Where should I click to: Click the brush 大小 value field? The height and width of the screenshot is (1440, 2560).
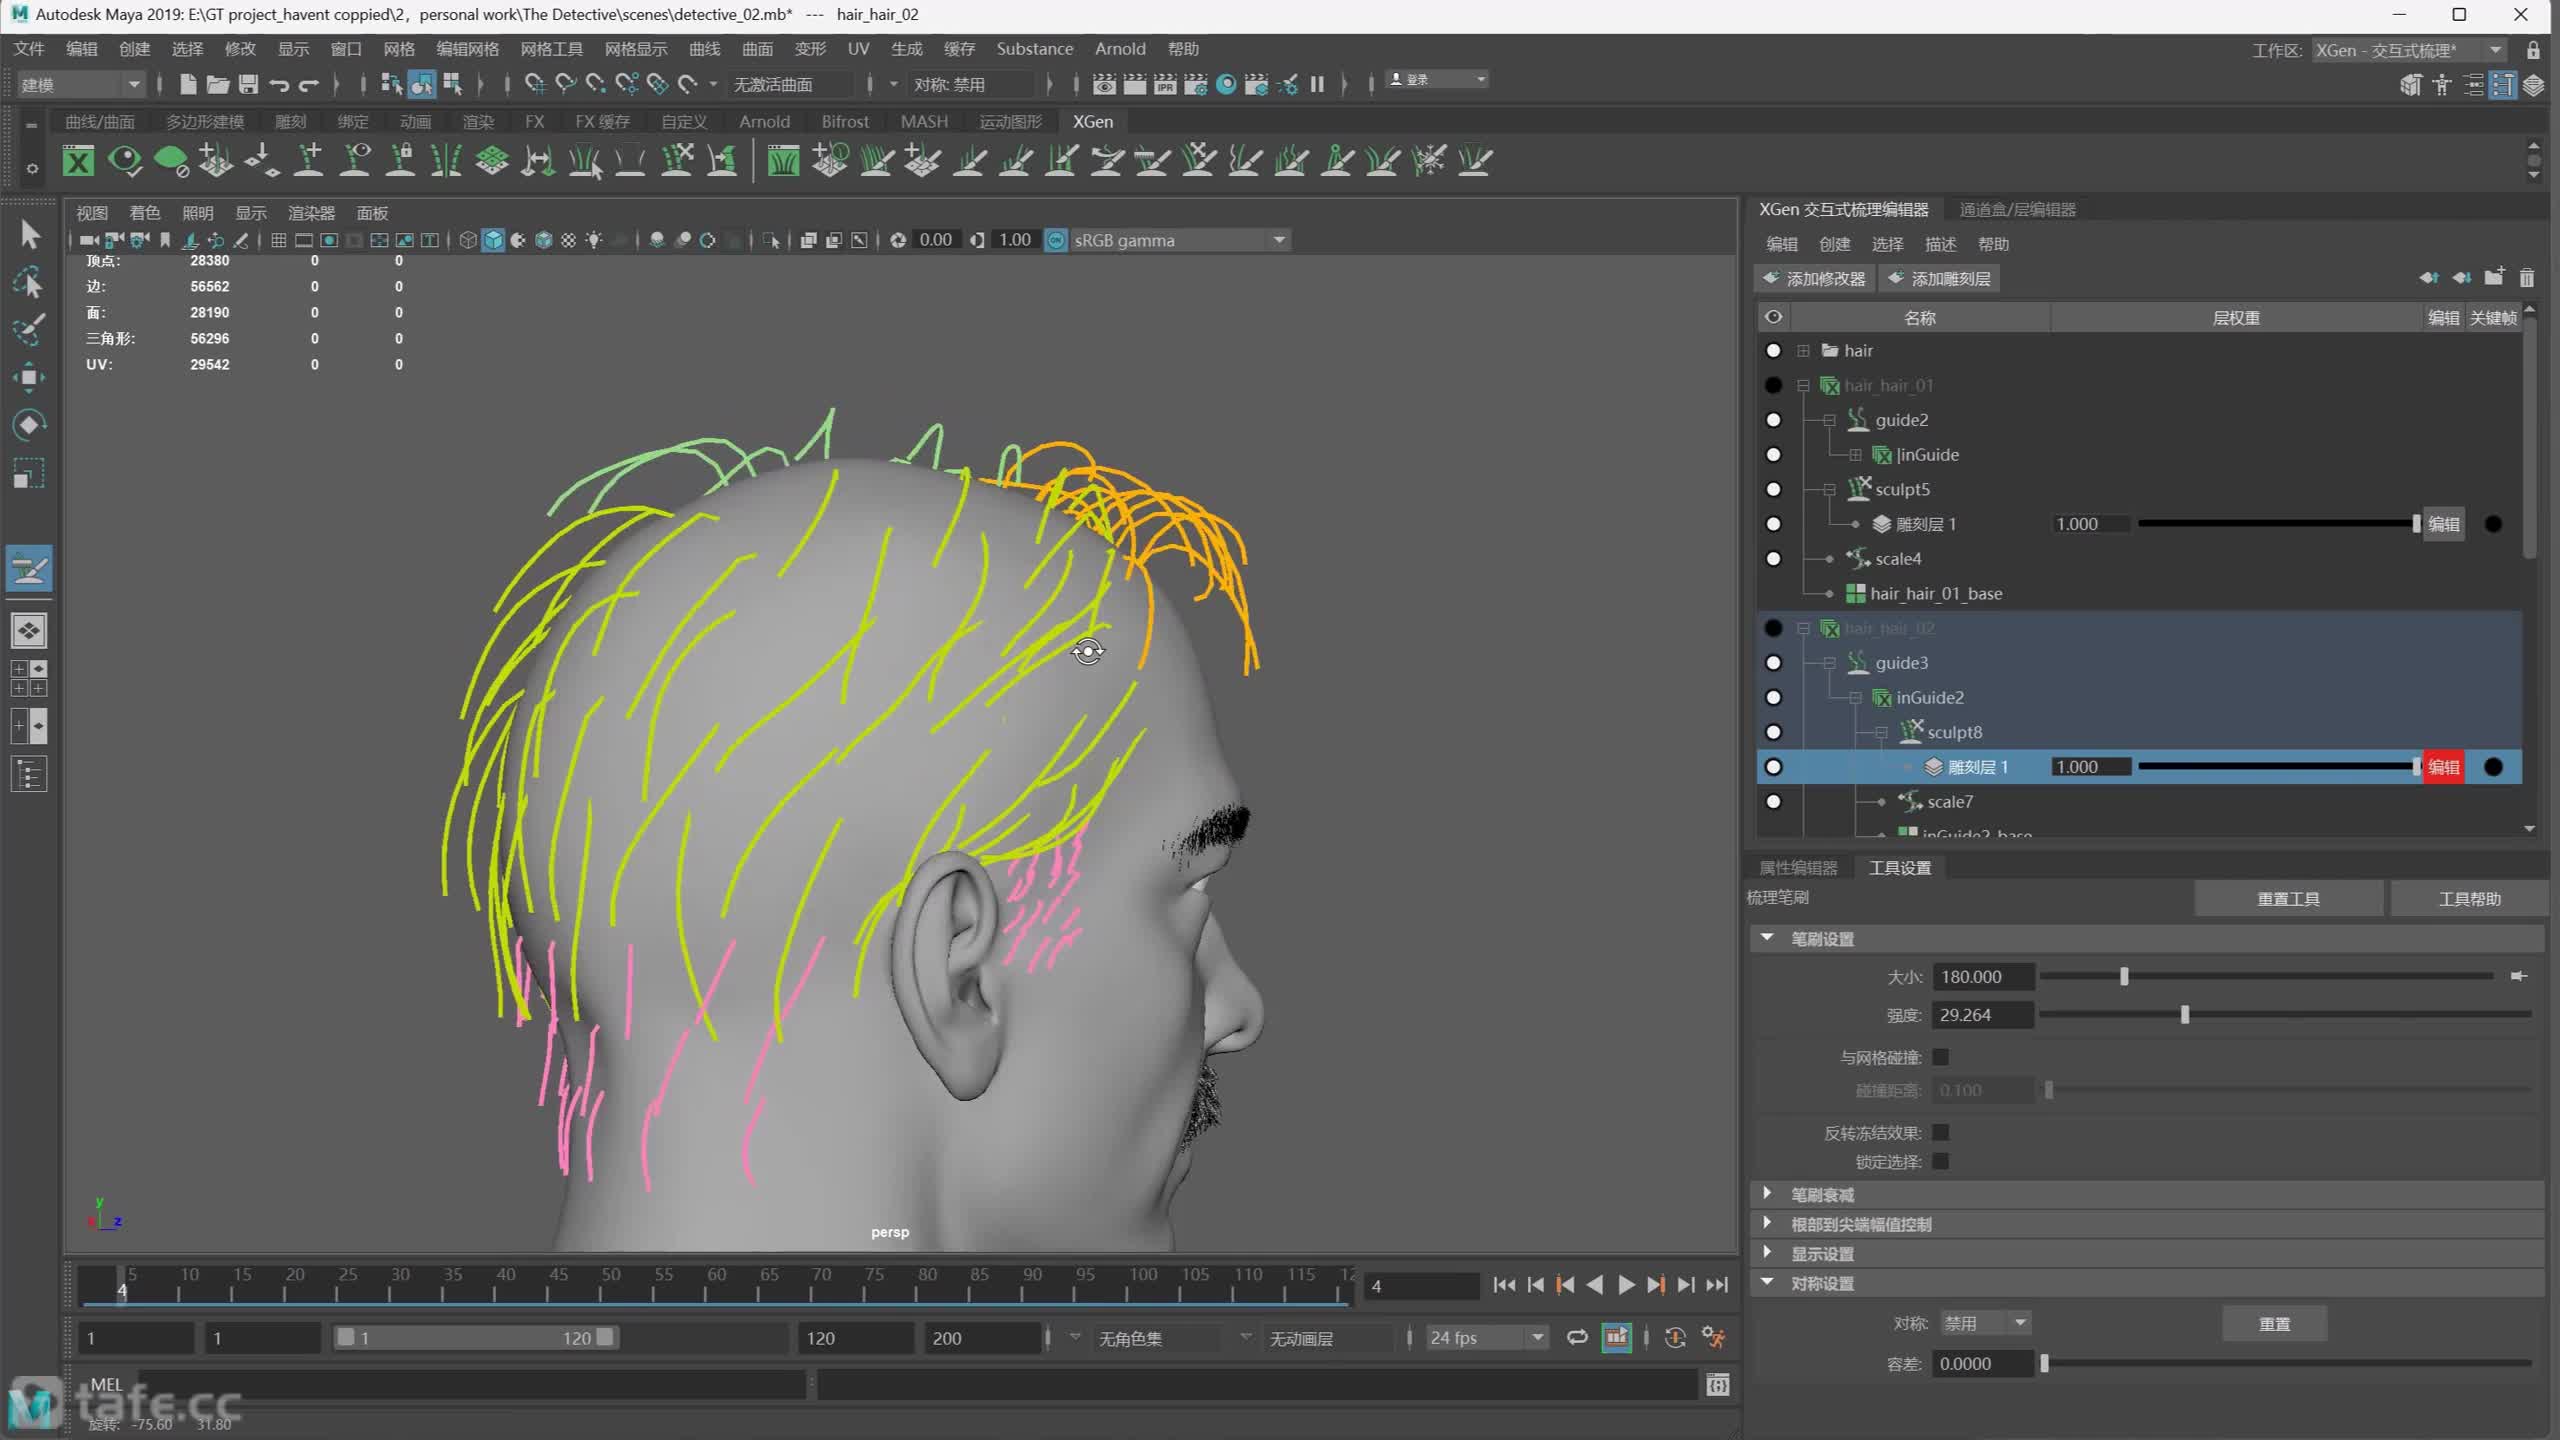pyautogui.click(x=1983, y=976)
